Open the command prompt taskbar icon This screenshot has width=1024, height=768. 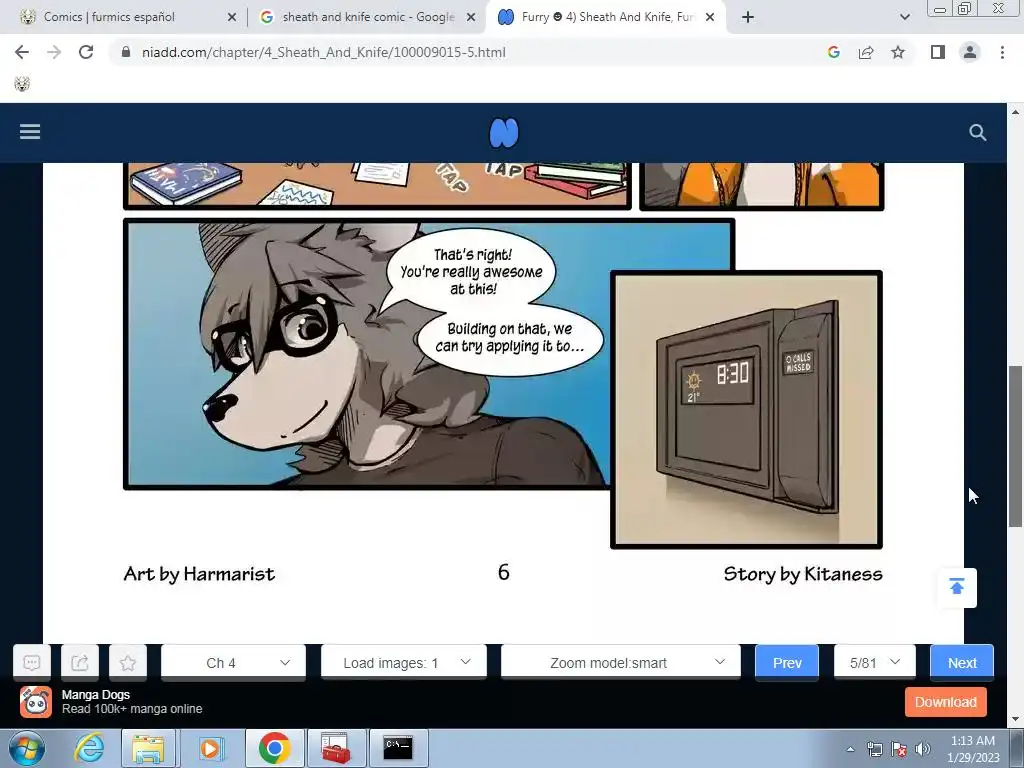[398, 748]
